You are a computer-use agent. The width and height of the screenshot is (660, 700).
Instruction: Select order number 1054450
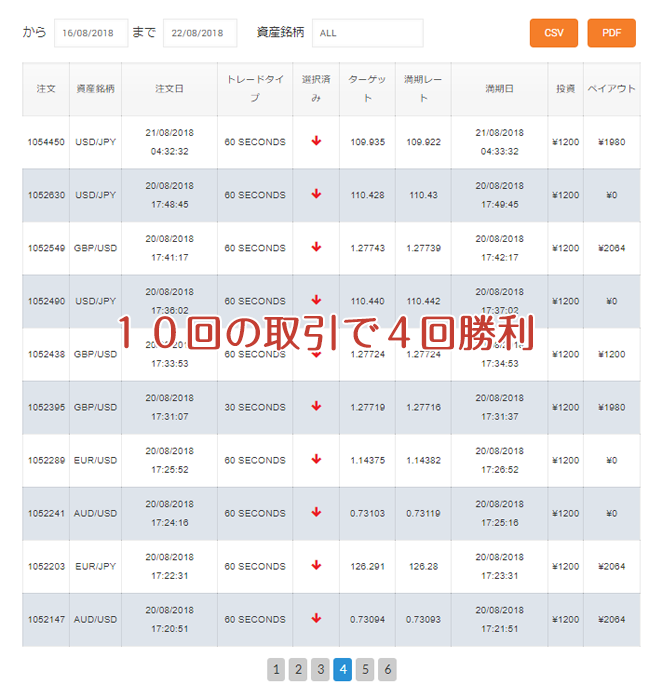(46, 142)
